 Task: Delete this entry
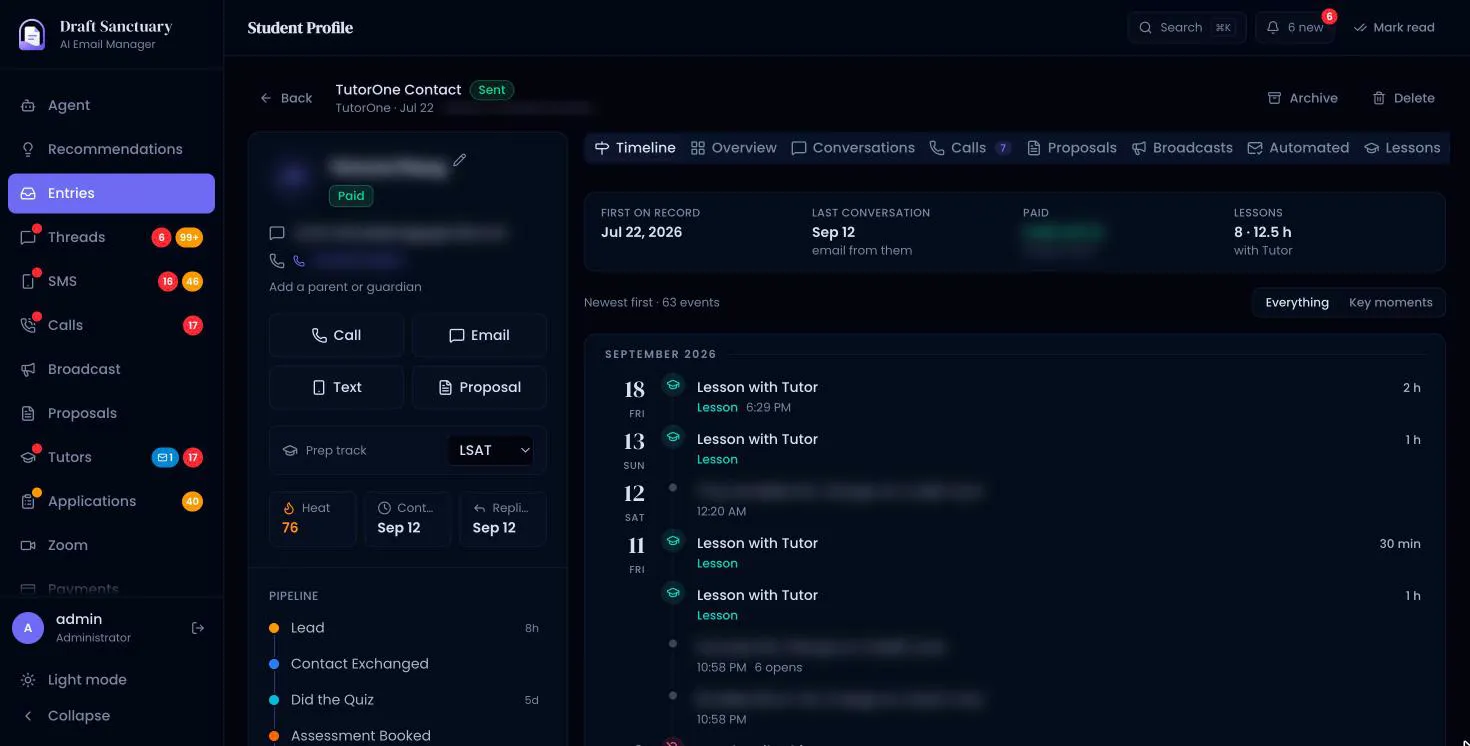(1404, 98)
